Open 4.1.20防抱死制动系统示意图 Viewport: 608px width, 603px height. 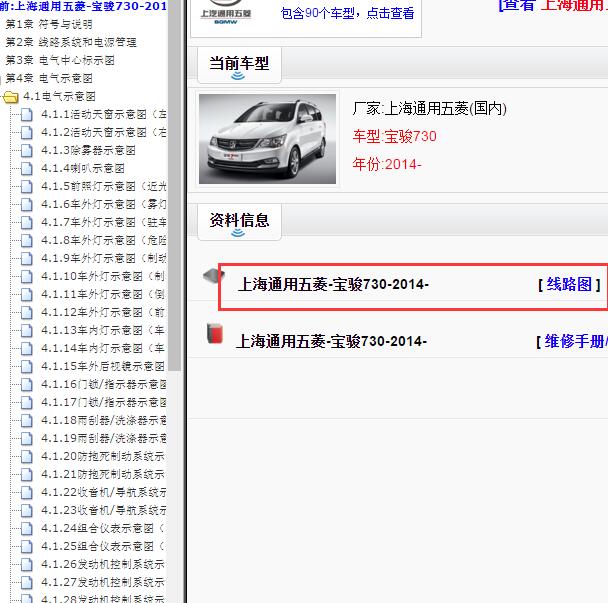(x=103, y=456)
